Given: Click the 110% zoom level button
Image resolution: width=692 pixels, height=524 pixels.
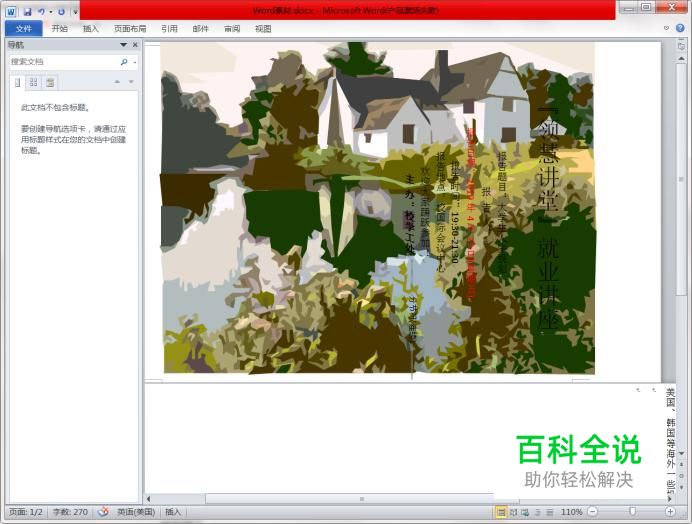Looking at the screenshot, I should pyautogui.click(x=572, y=512).
